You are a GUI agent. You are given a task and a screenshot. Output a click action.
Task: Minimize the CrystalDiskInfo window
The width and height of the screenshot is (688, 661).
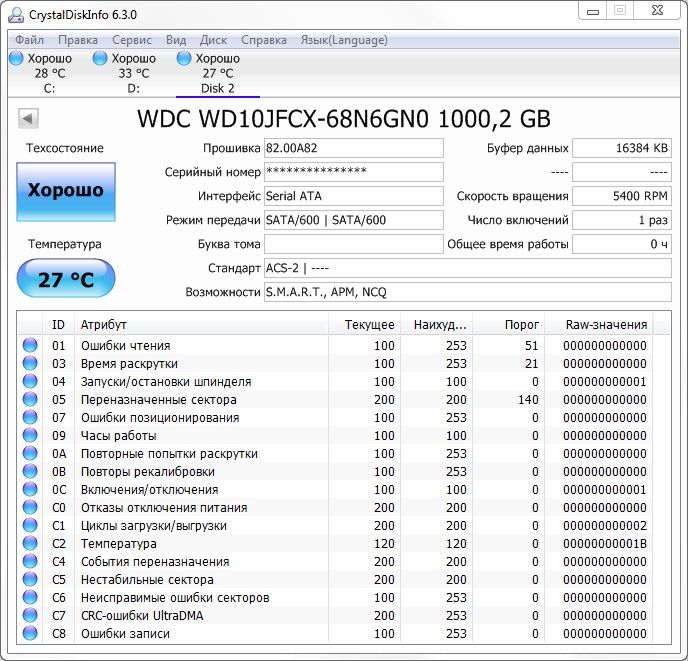[x=593, y=11]
